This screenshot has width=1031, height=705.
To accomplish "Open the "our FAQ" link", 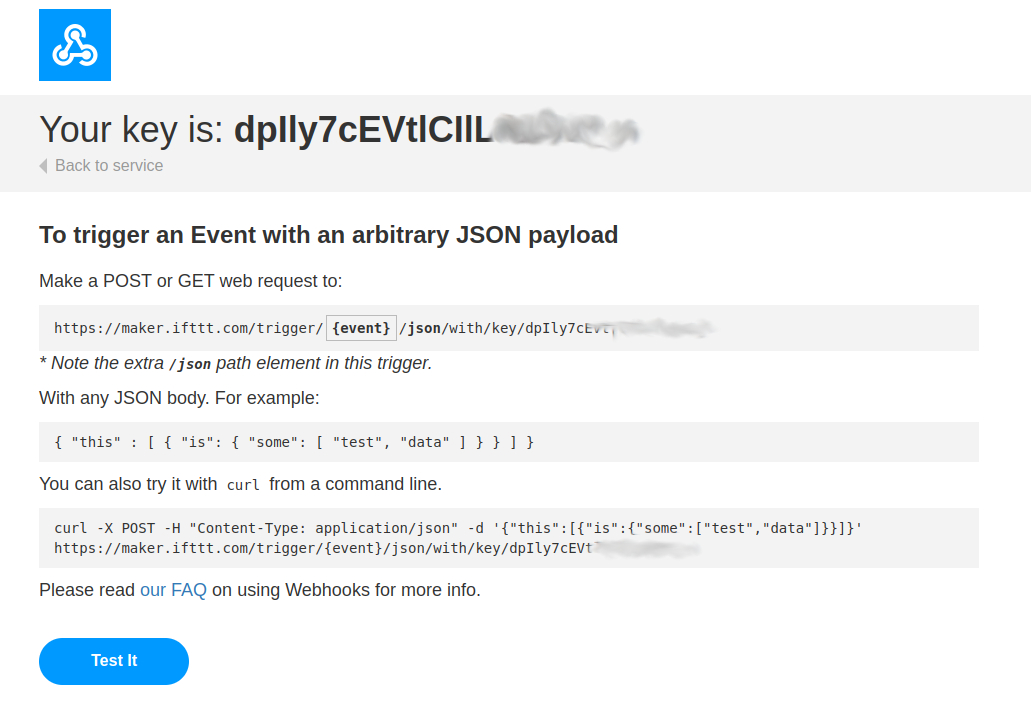I will pos(173,590).
